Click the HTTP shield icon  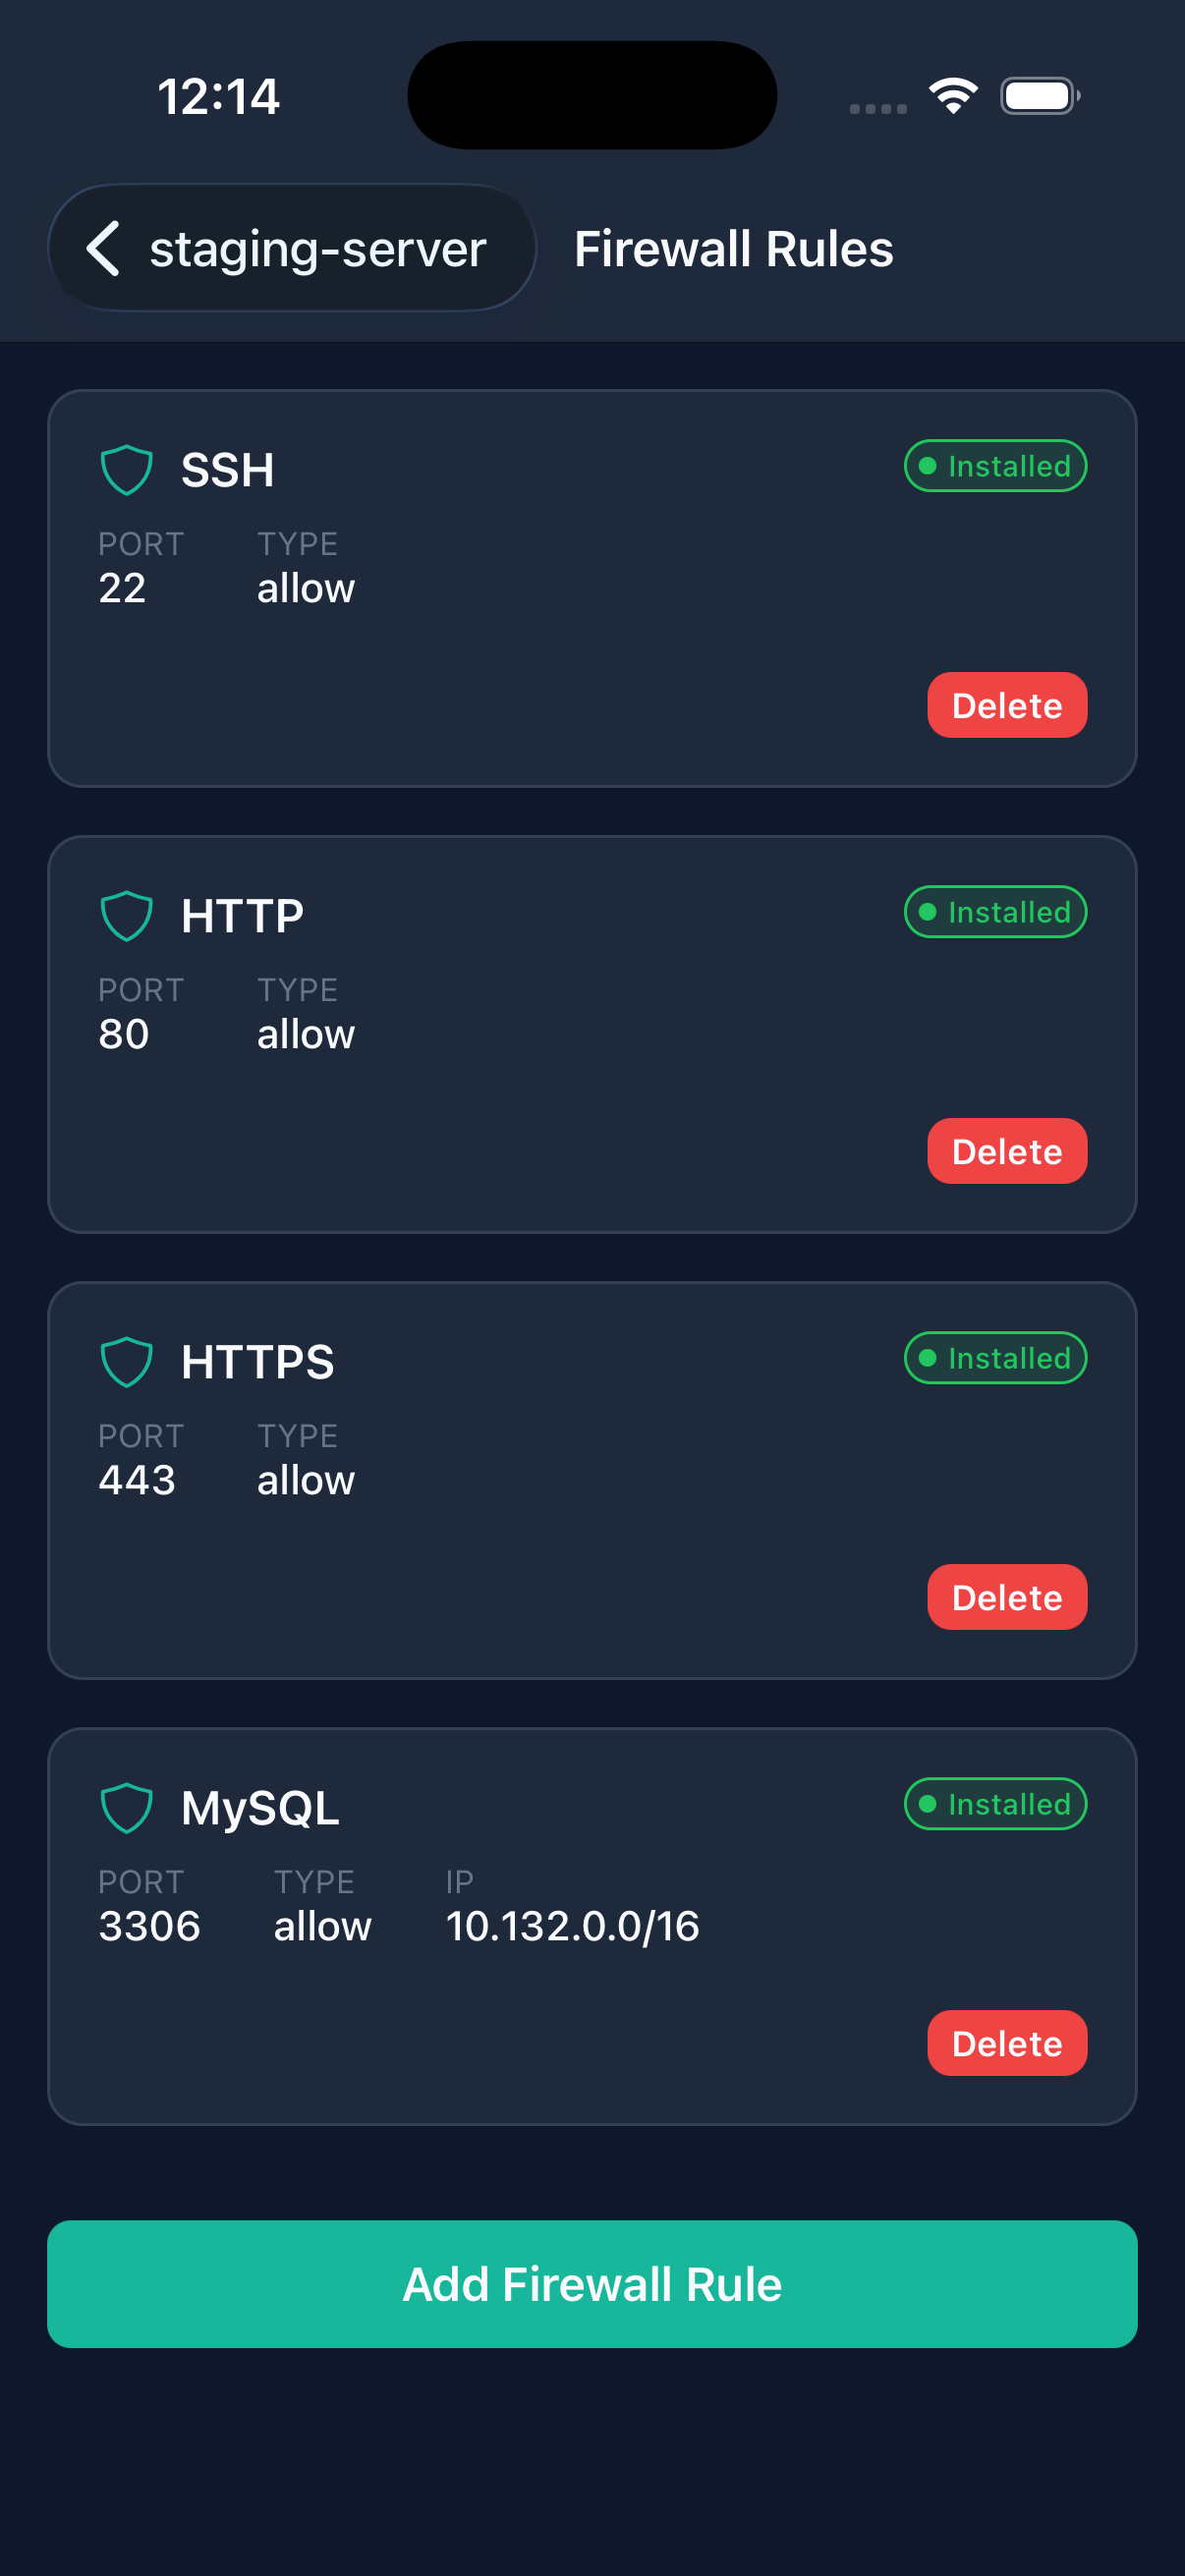click(x=125, y=912)
